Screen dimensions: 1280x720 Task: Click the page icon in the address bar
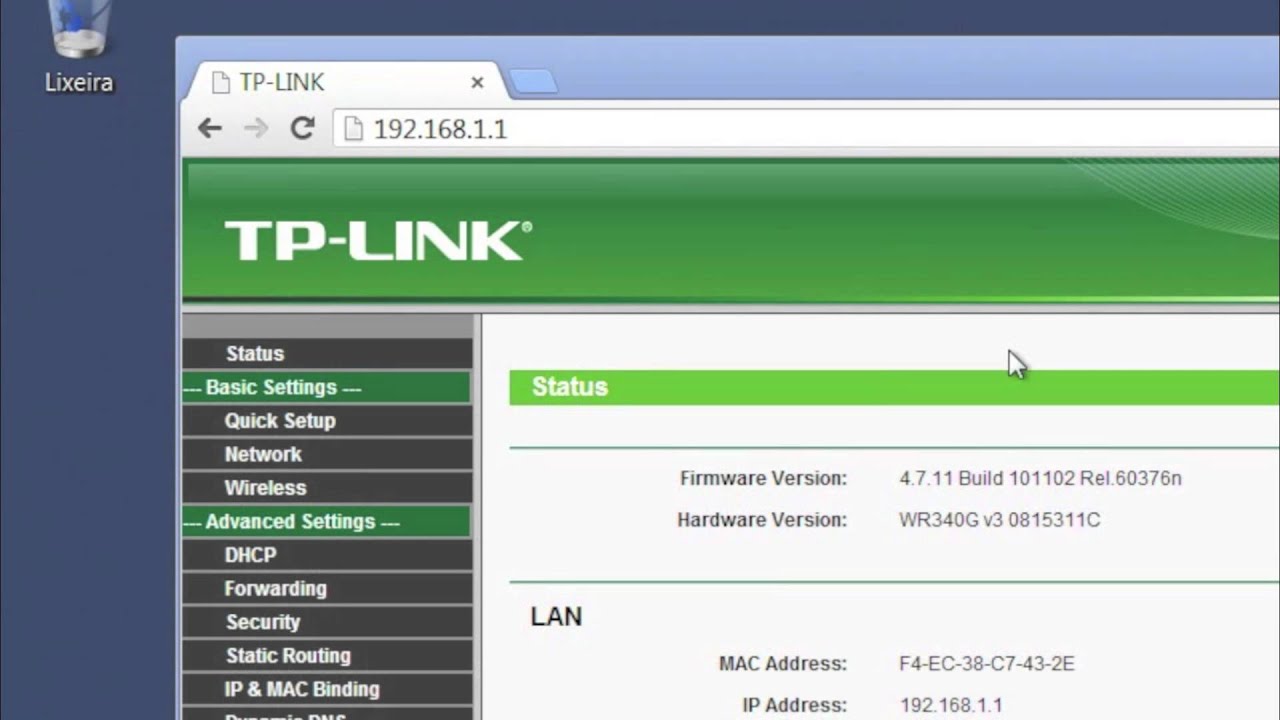(x=352, y=128)
